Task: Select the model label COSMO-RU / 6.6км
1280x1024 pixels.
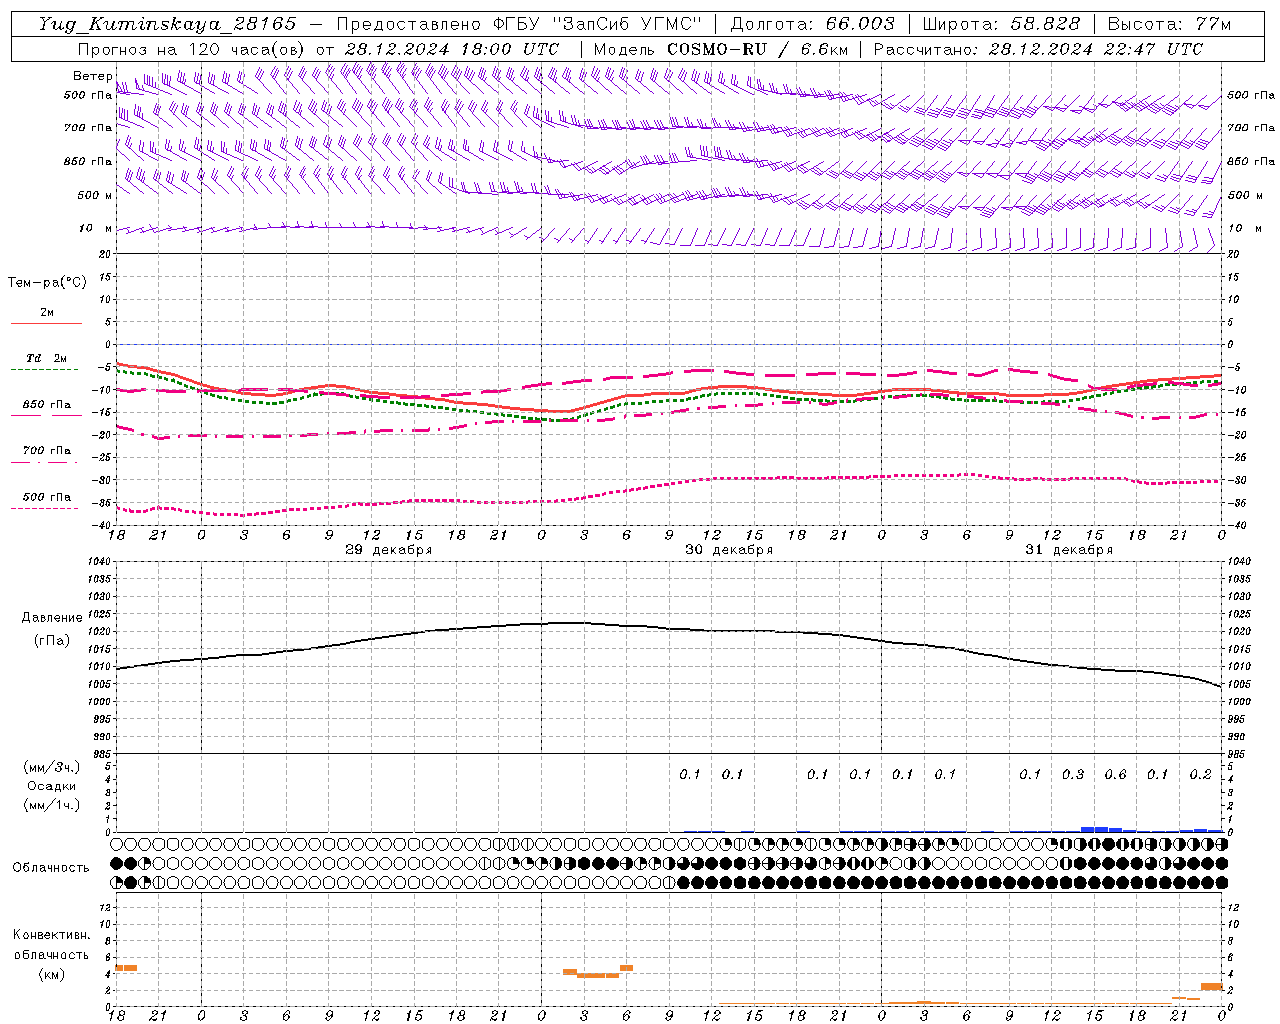Action: 757,49
